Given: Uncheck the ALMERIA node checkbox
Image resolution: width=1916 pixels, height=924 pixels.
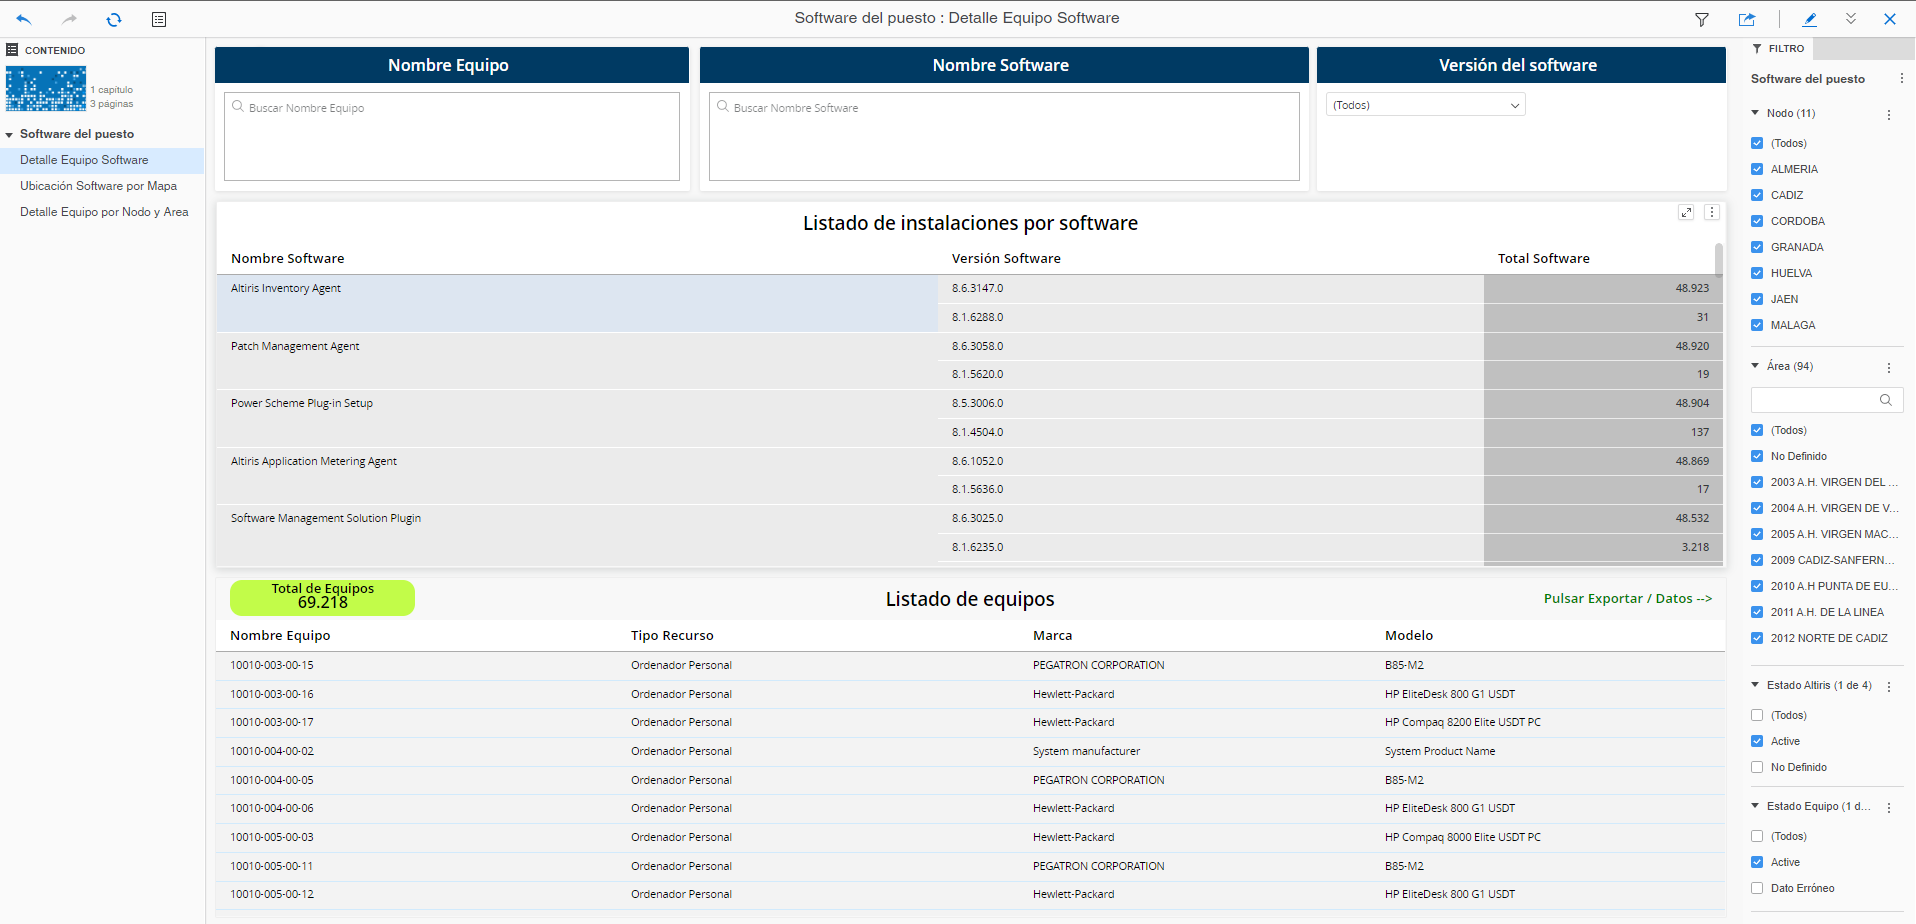Looking at the screenshot, I should (1757, 169).
